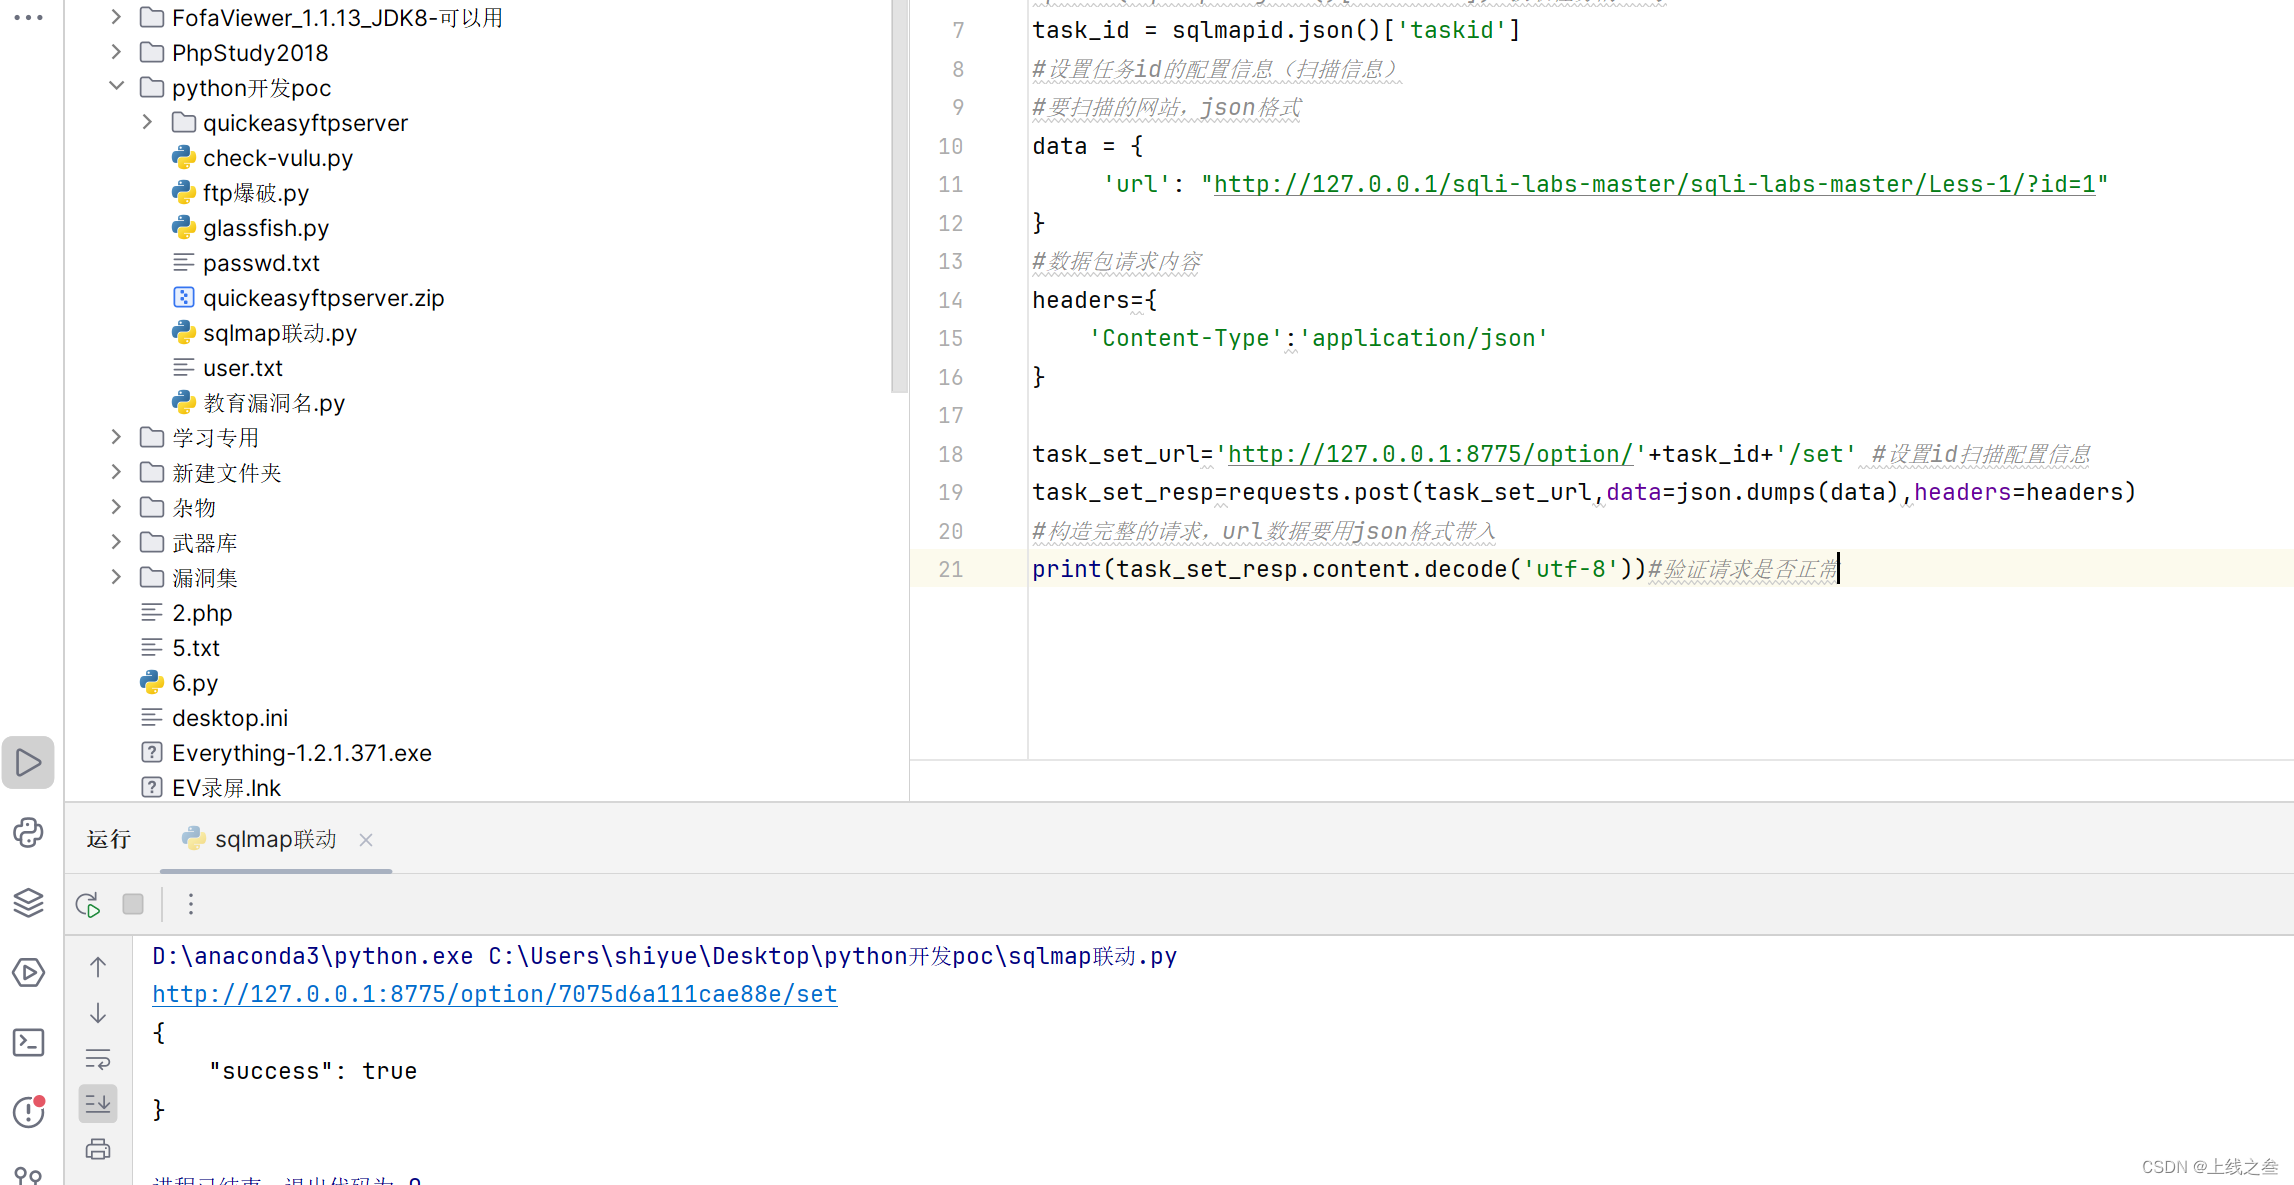Close the sqlmap联动 run tab

[366, 840]
